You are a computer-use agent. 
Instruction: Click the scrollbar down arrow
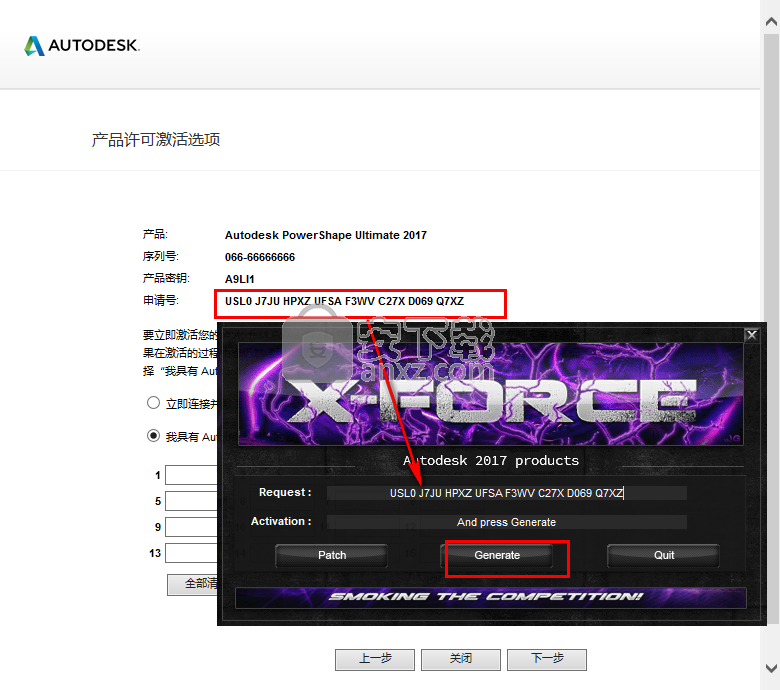[x=771, y=668]
